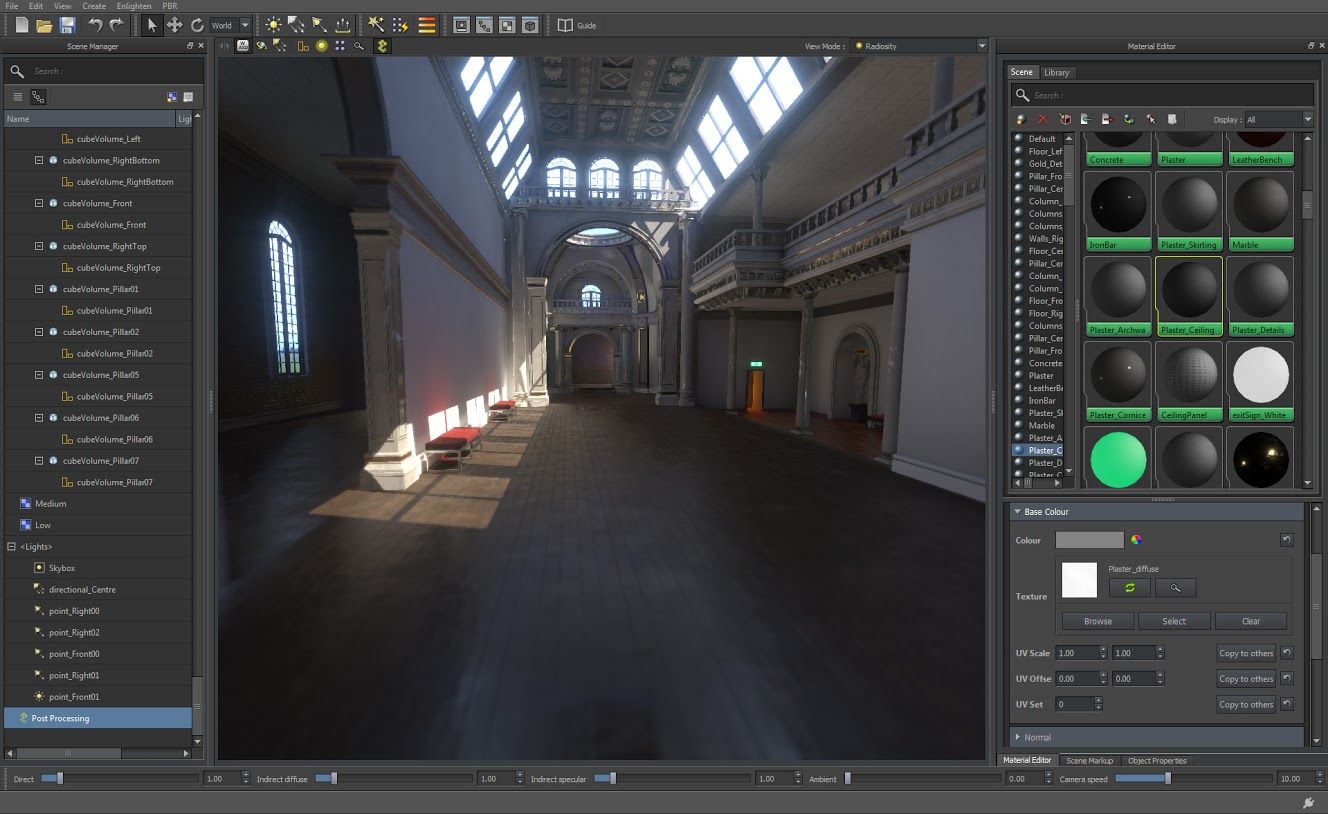This screenshot has width=1328, height=814.
Task: Collapse the Lights group in Scene Manager
Action: [x=12, y=546]
